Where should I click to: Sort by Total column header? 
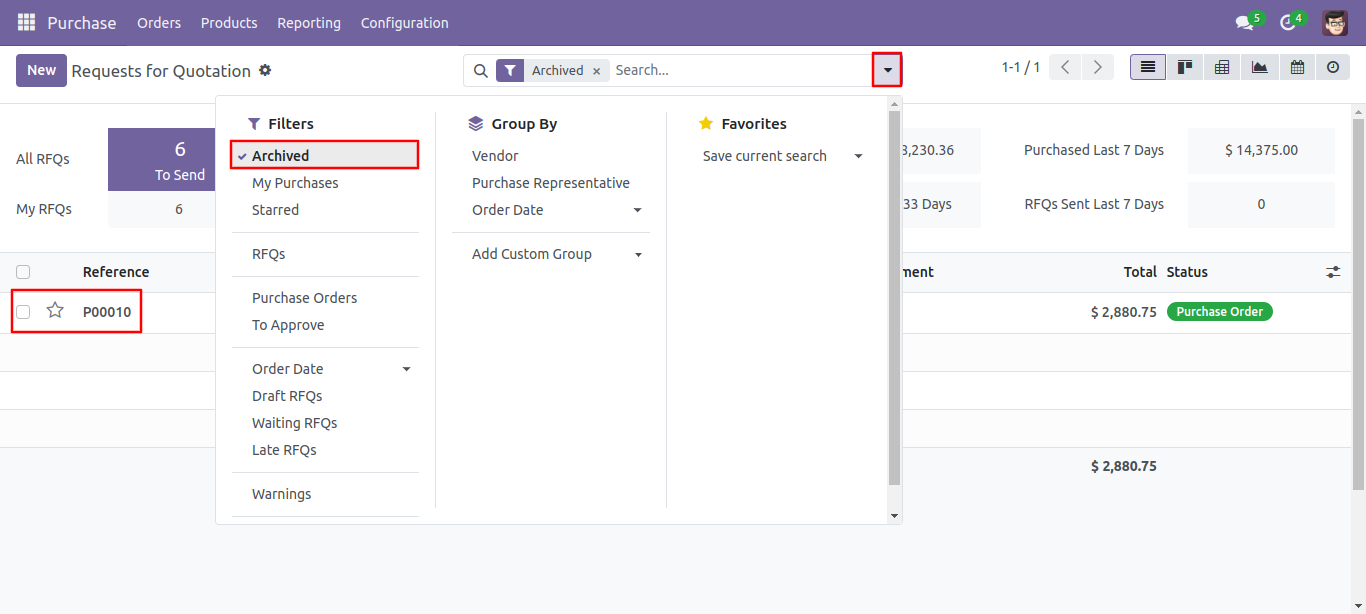(x=1140, y=272)
